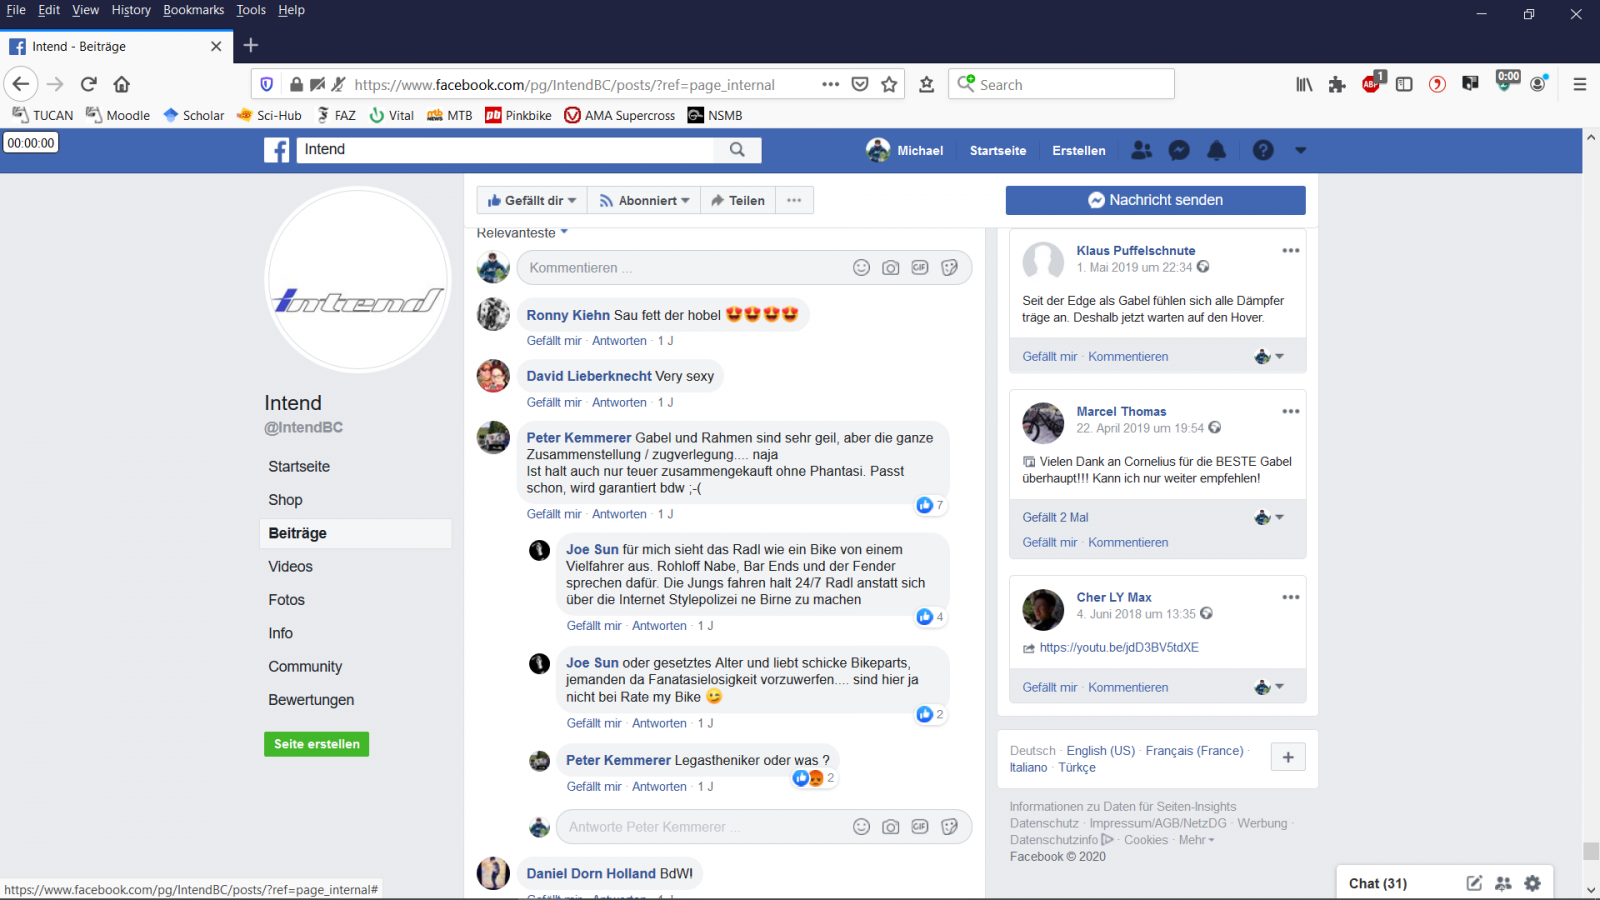Viewport: 1600px width, 900px height.
Task: Click the browser vertical scrollbar thumb
Action: point(1590,851)
